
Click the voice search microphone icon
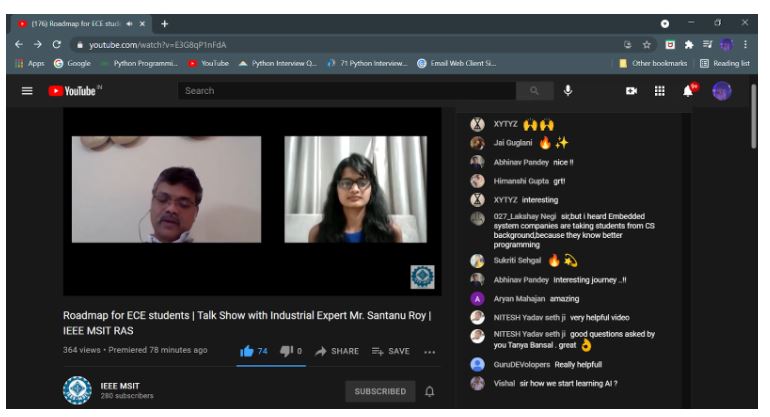(x=568, y=91)
